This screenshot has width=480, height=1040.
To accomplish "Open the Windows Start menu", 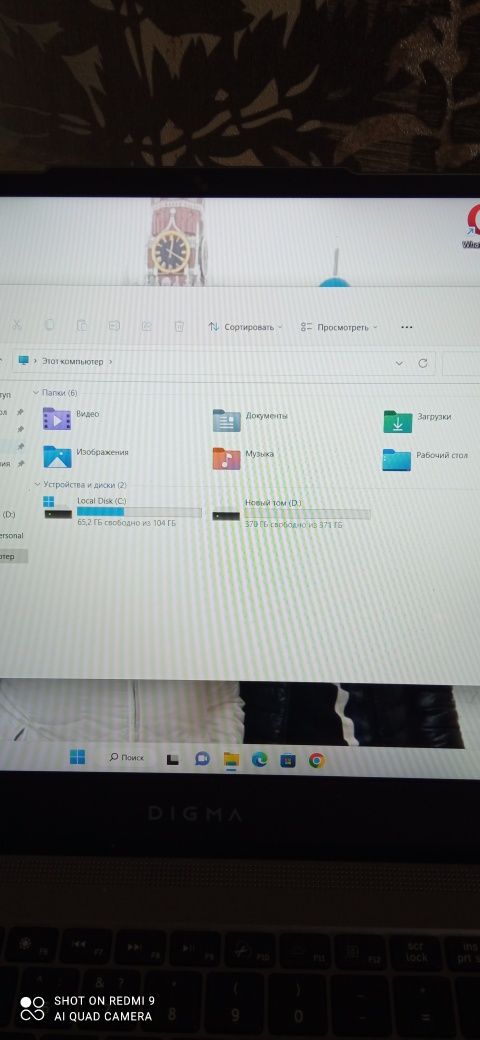I will [x=78, y=757].
